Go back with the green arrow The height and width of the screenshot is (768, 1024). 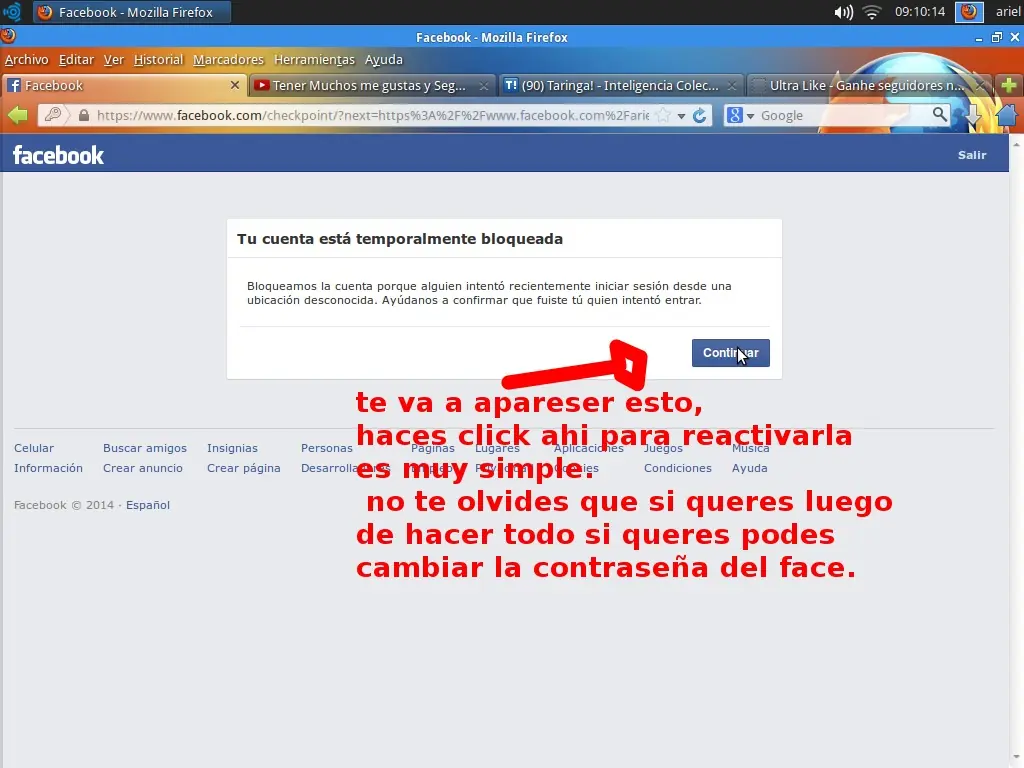(x=18, y=116)
